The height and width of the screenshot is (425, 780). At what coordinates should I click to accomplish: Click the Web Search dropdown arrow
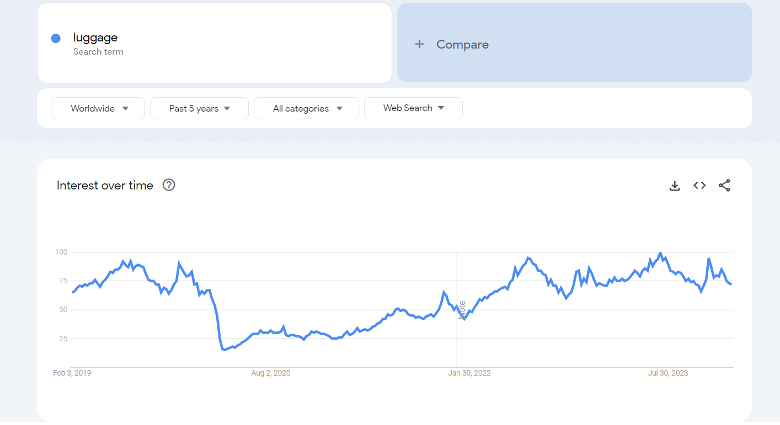tap(441, 108)
